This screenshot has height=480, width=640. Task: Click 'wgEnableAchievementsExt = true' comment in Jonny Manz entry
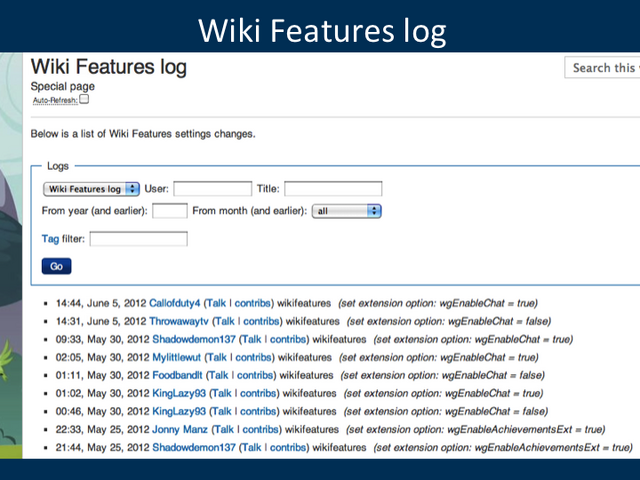(524, 429)
